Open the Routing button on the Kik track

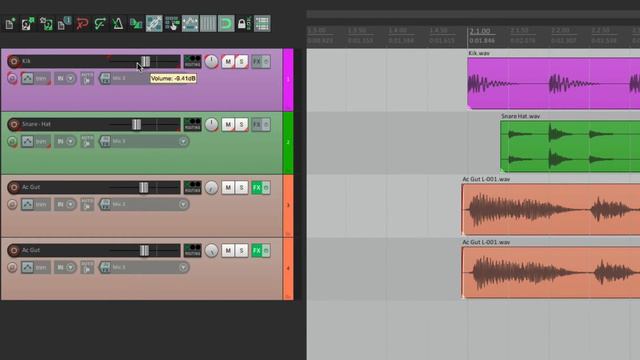click(192, 61)
